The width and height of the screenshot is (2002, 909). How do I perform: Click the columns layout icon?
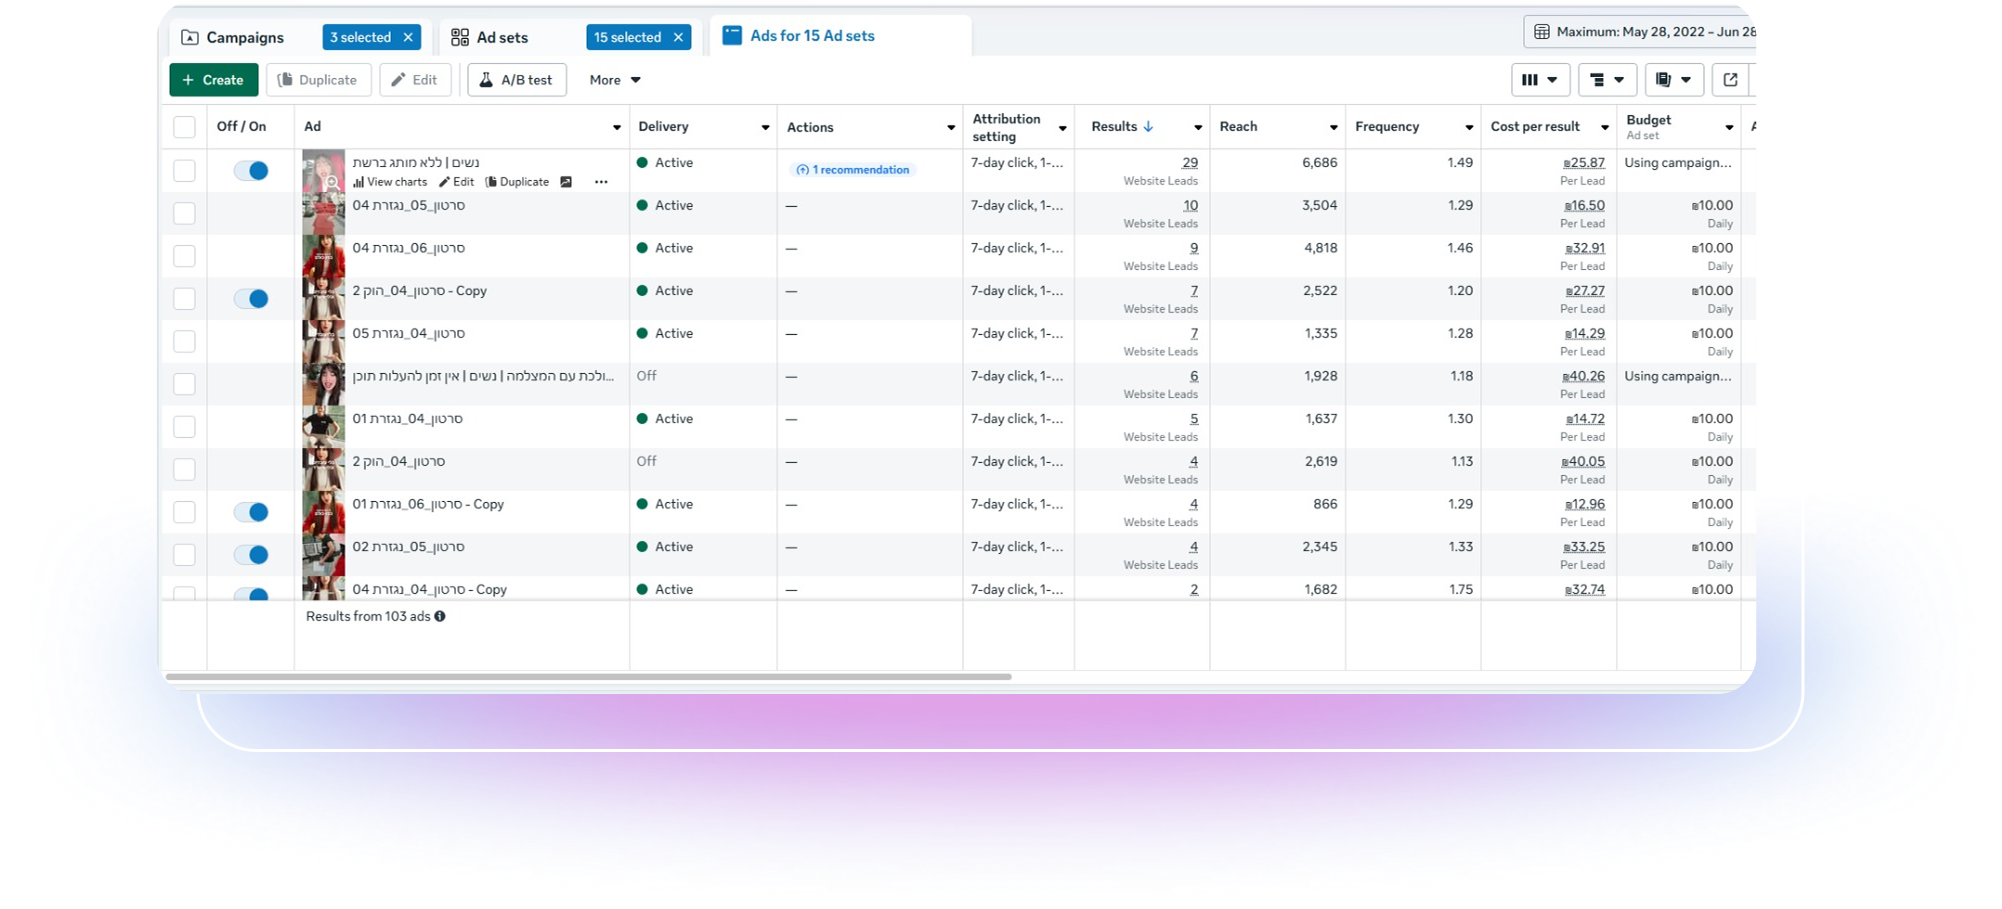click(1539, 80)
